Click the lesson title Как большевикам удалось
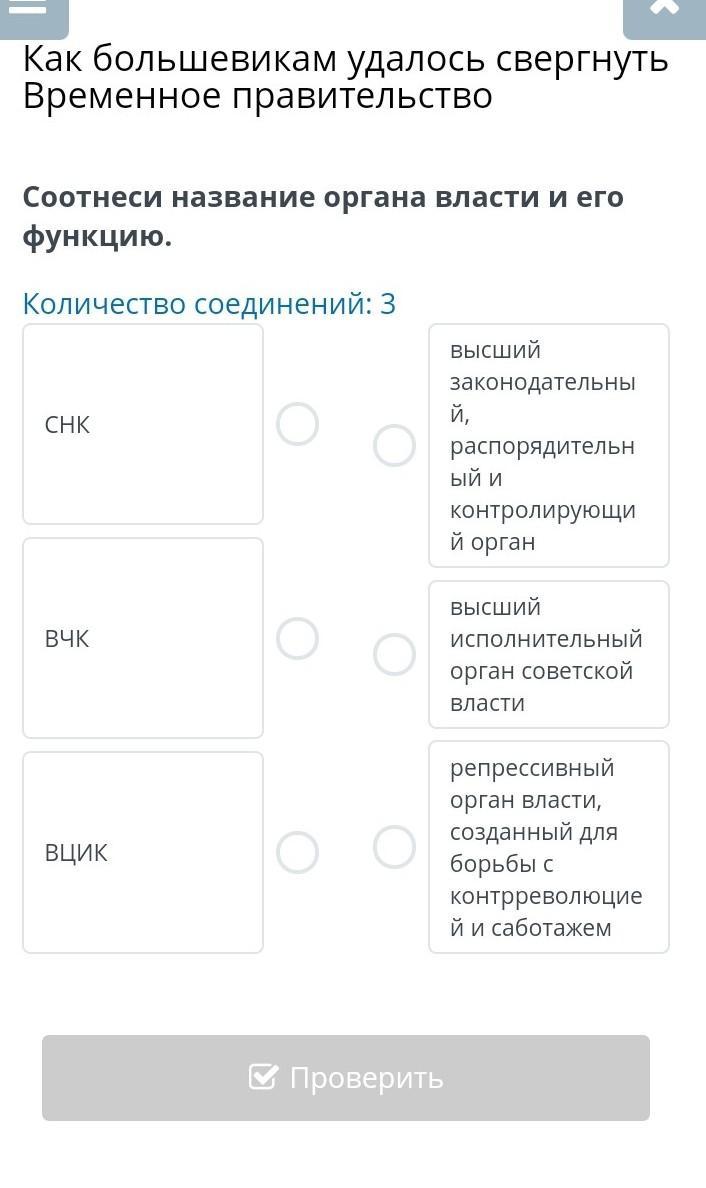The width and height of the screenshot is (706, 1188). point(345,59)
